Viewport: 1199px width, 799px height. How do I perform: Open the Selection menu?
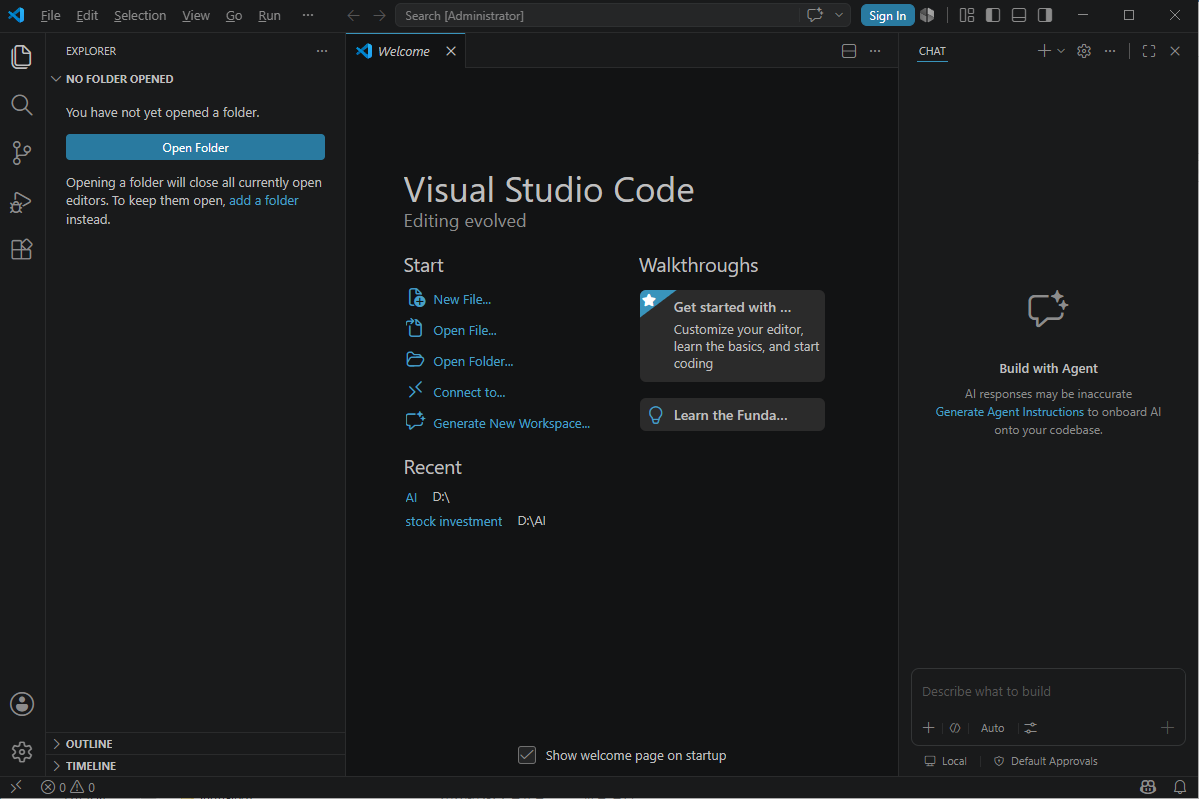140,15
